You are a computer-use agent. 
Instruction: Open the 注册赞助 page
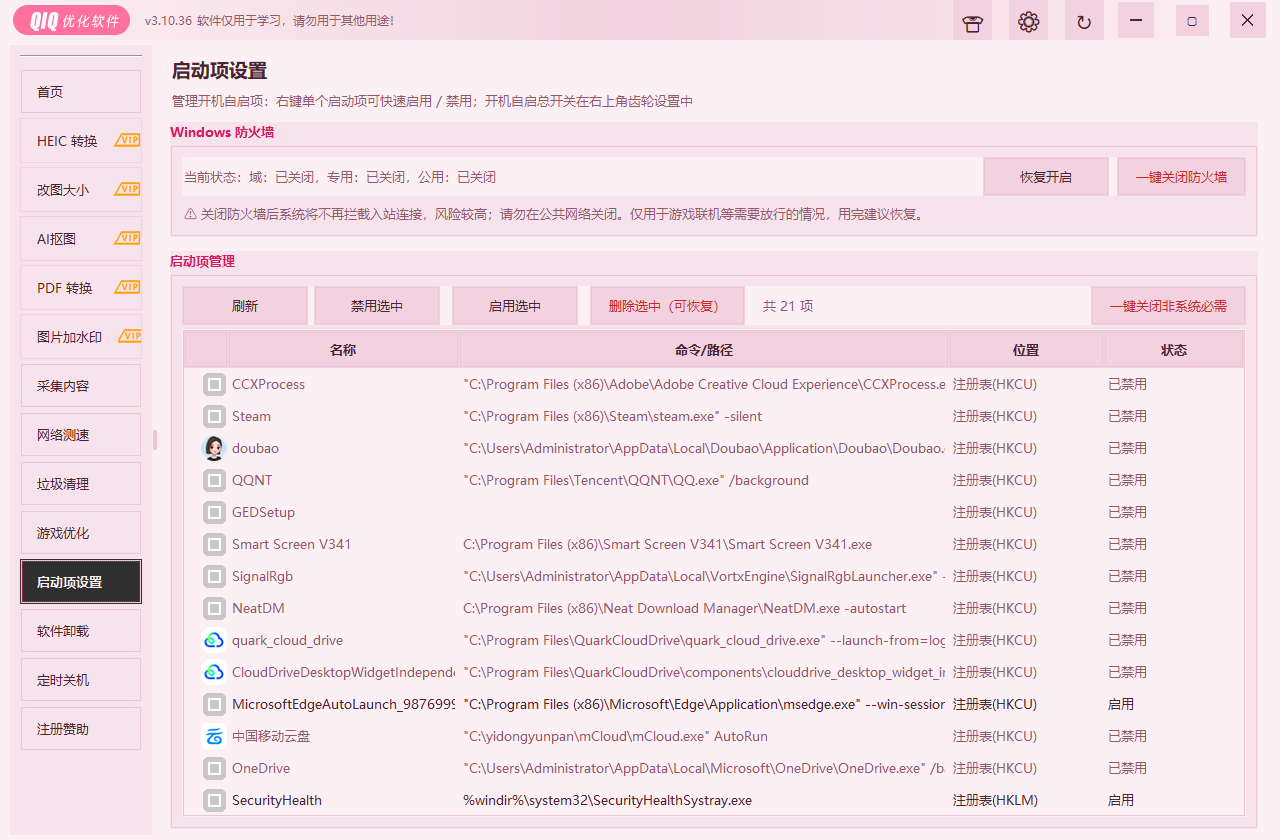(x=81, y=729)
